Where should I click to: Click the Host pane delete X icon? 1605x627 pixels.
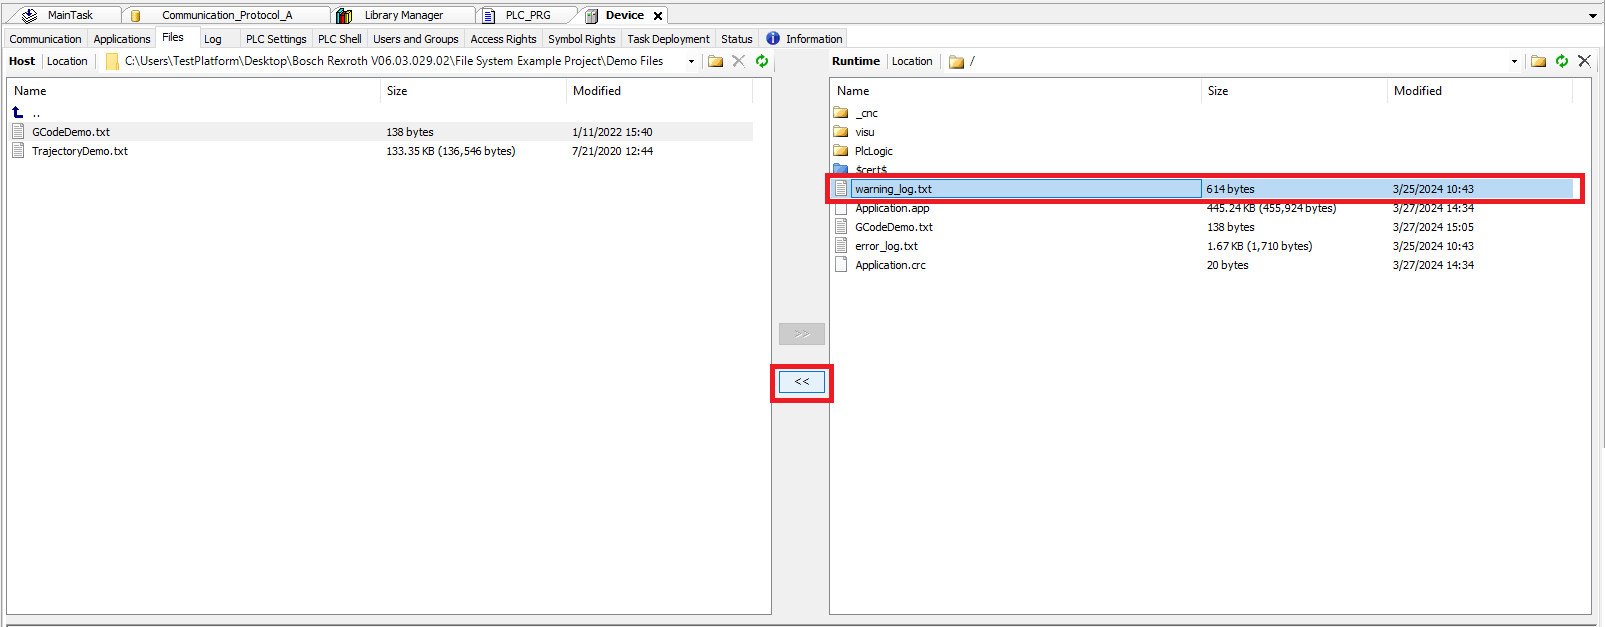pyautogui.click(x=738, y=61)
